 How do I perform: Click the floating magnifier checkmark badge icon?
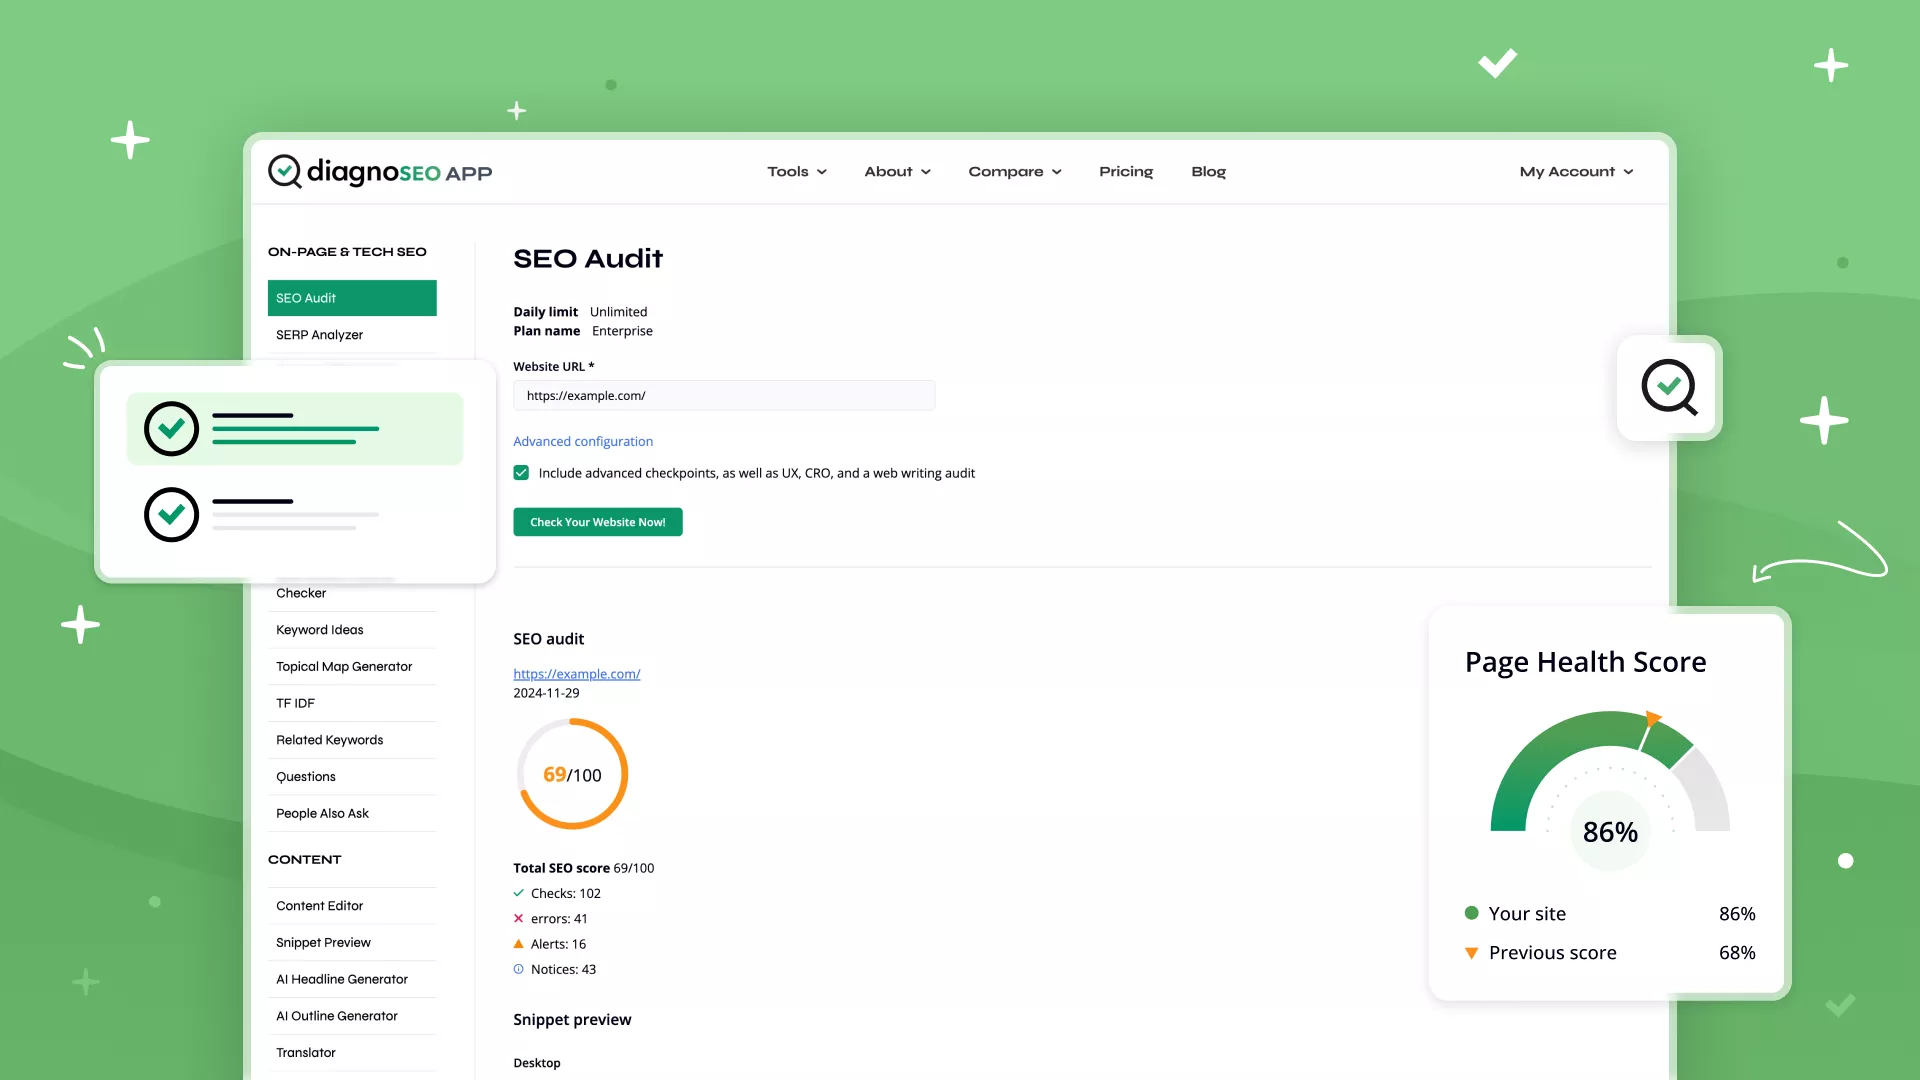click(x=1669, y=388)
